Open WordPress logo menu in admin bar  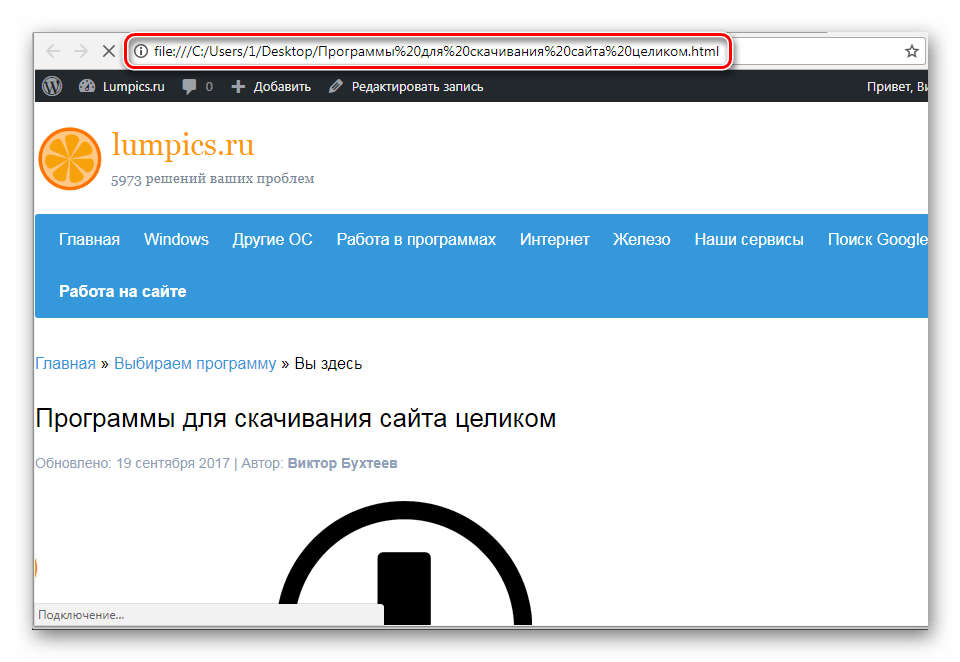[52, 87]
